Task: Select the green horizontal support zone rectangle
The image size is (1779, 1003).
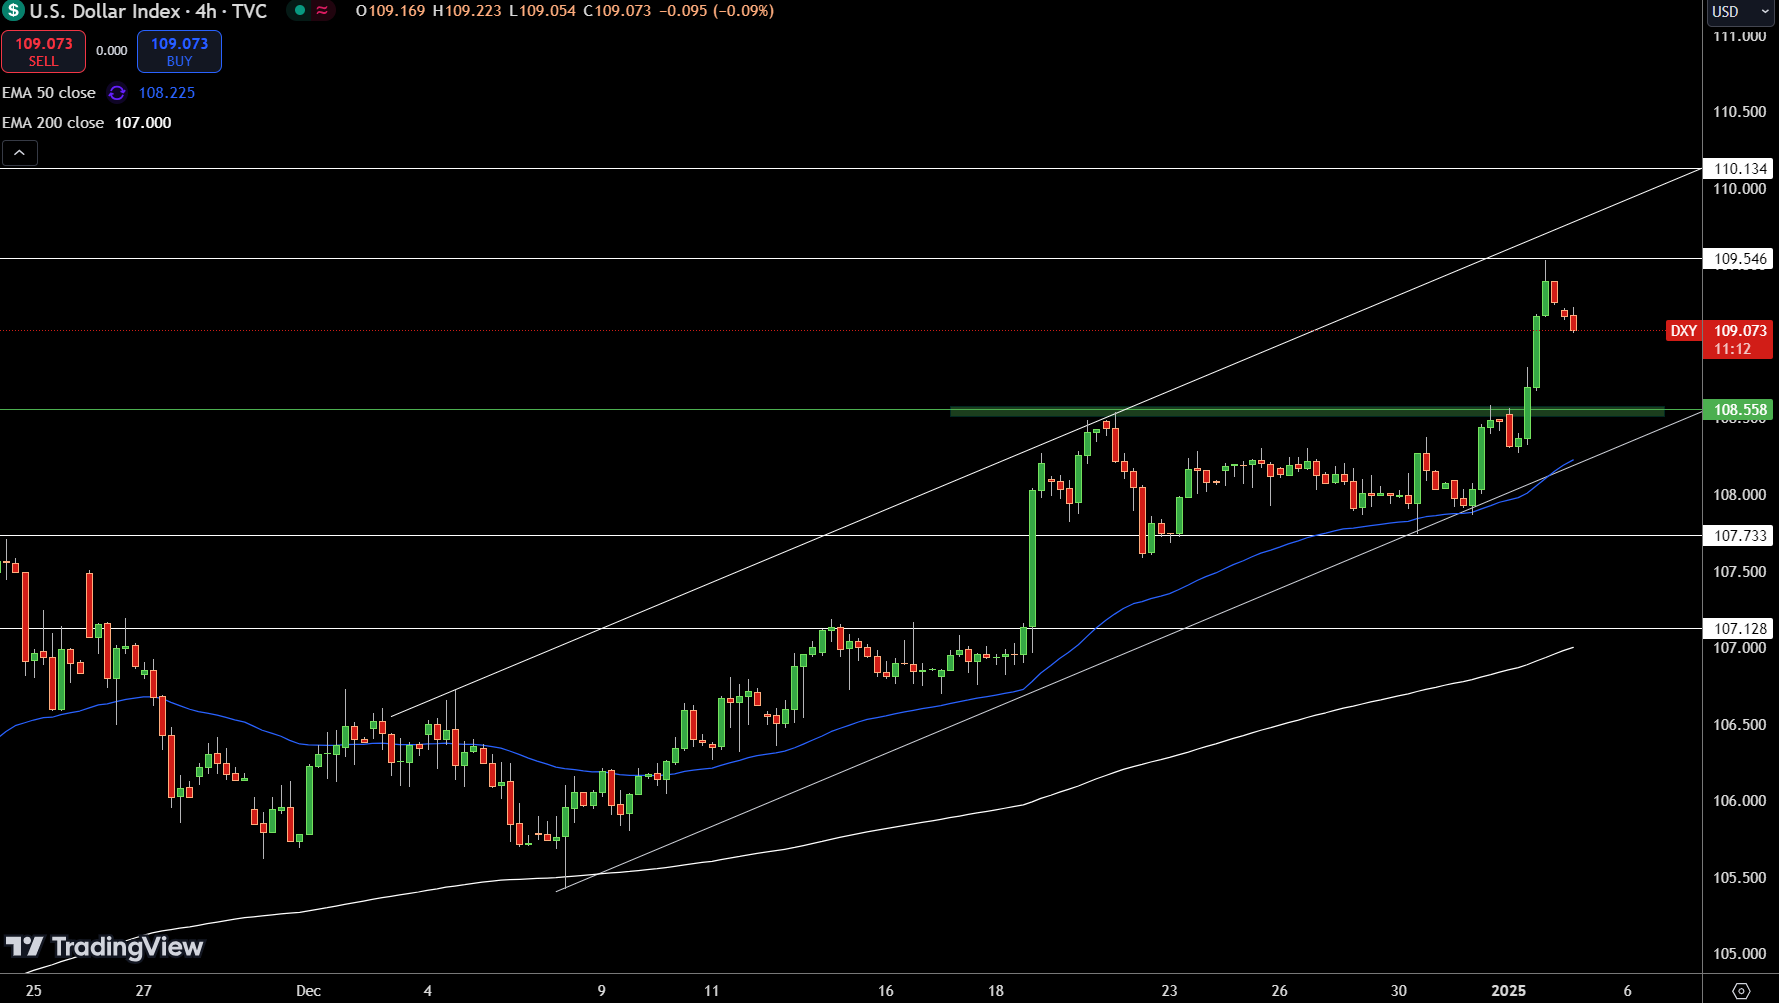Action: [1307, 411]
